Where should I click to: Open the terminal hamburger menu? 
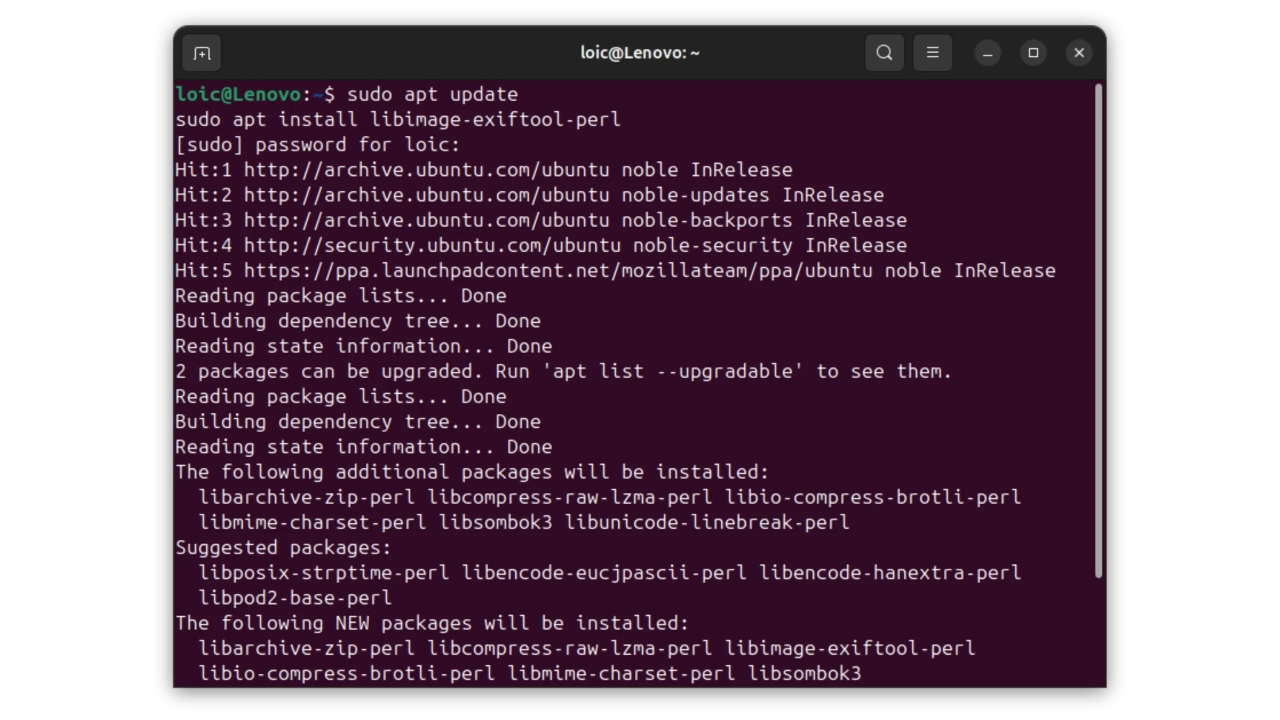point(932,53)
